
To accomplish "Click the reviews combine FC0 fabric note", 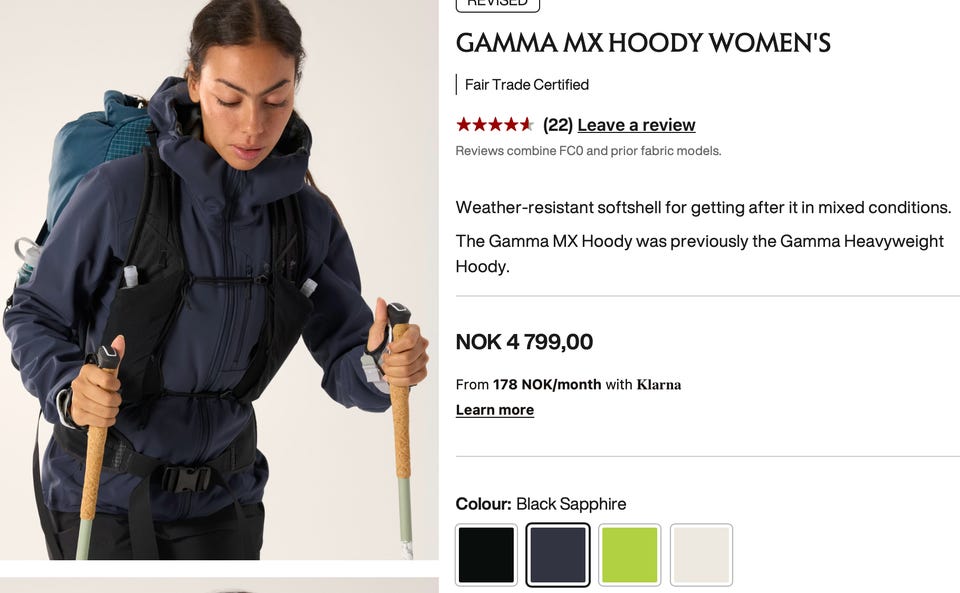I will point(588,151).
